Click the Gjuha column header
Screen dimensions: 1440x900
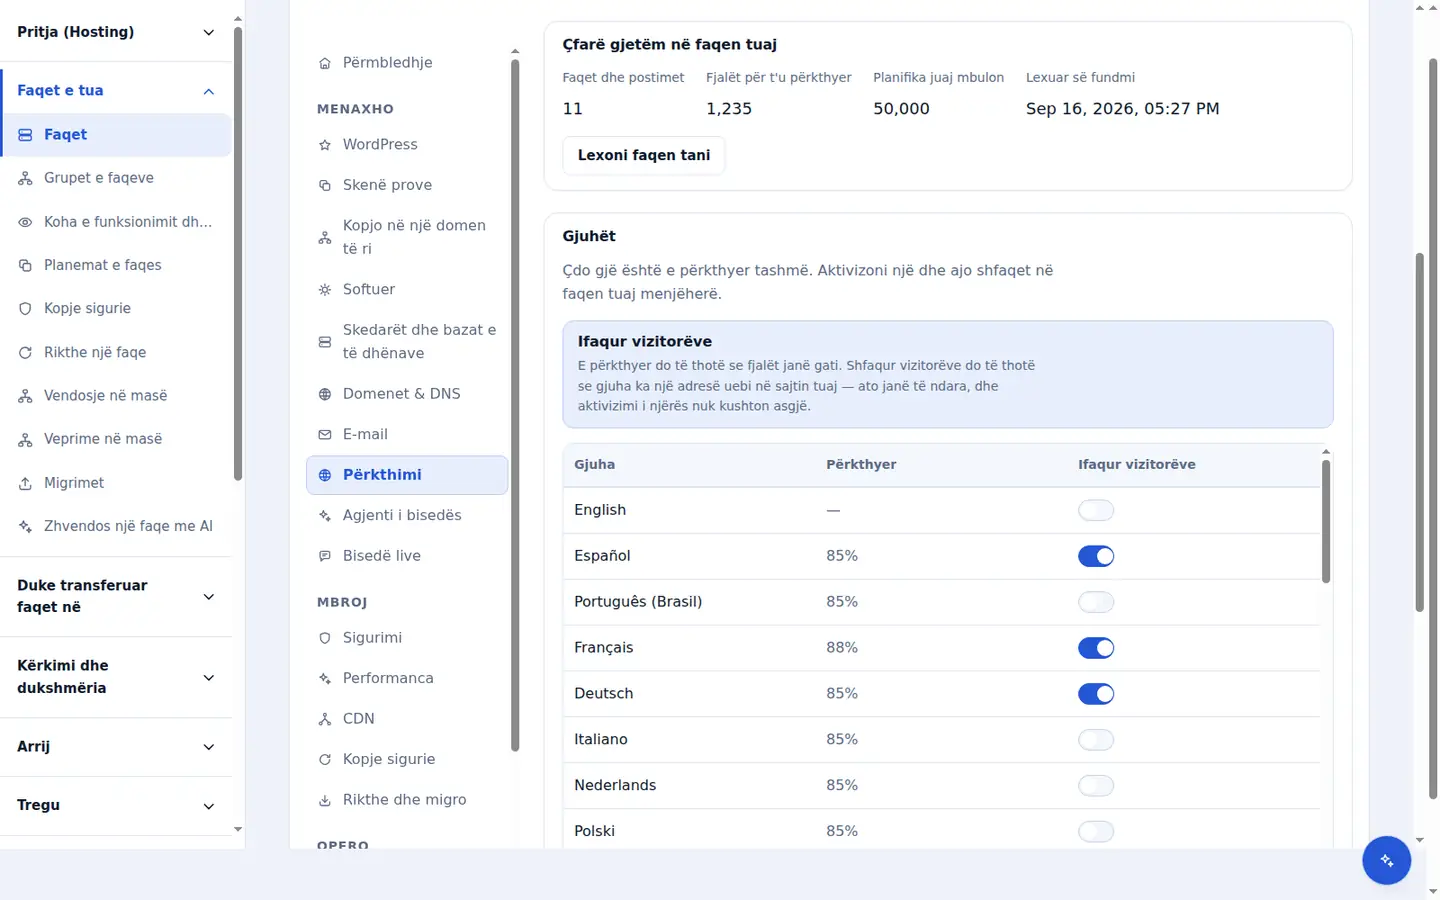tap(595, 465)
